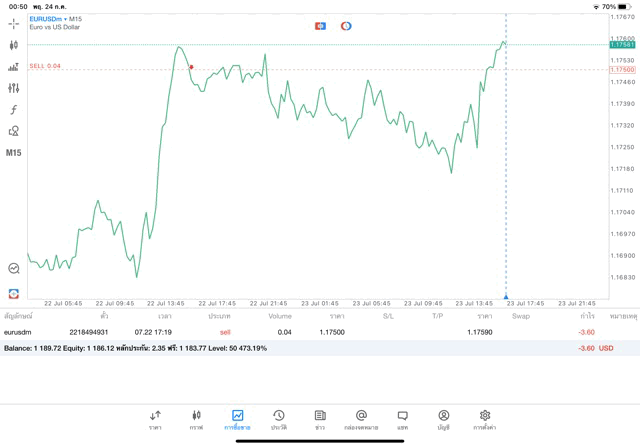Viewport: 640px width, 447px height.
Task: Open the mailbox @ tab
Action: [361, 419]
